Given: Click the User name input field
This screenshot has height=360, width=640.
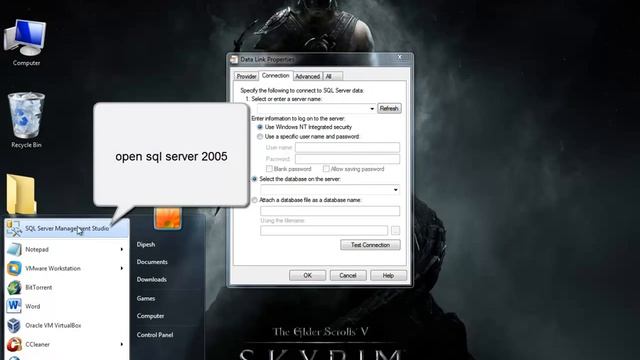Looking at the screenshot, I should (347, 147).
